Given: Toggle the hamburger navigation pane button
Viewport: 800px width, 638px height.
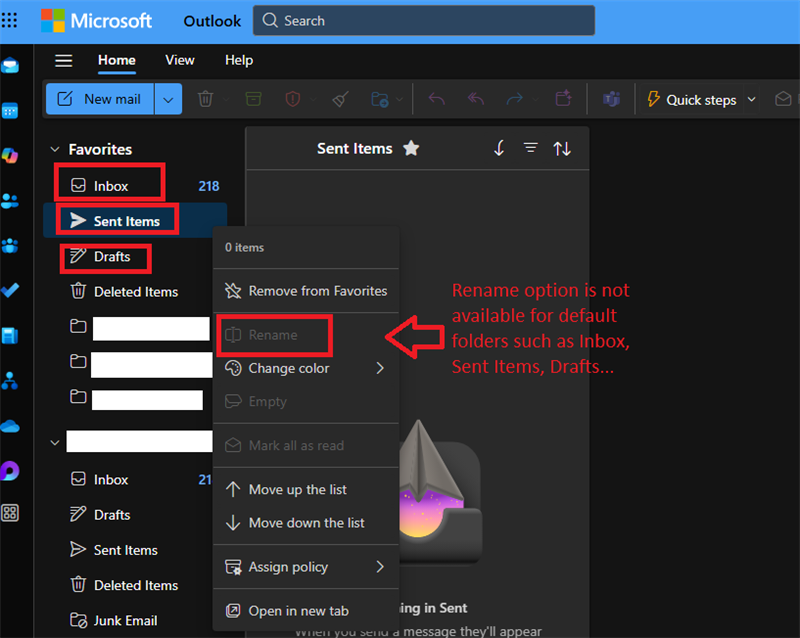Looking at the screenshot, I should click(64, 61).
